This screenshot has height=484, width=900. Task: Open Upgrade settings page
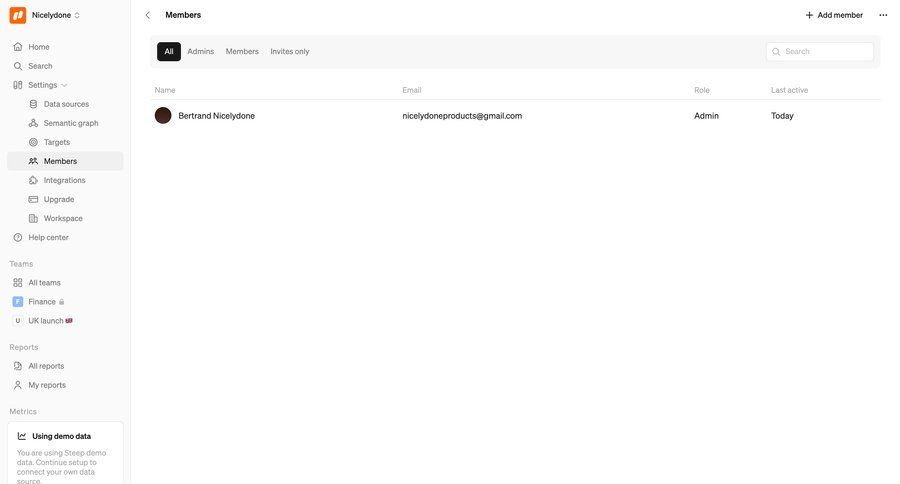click(x=59, y=199)
